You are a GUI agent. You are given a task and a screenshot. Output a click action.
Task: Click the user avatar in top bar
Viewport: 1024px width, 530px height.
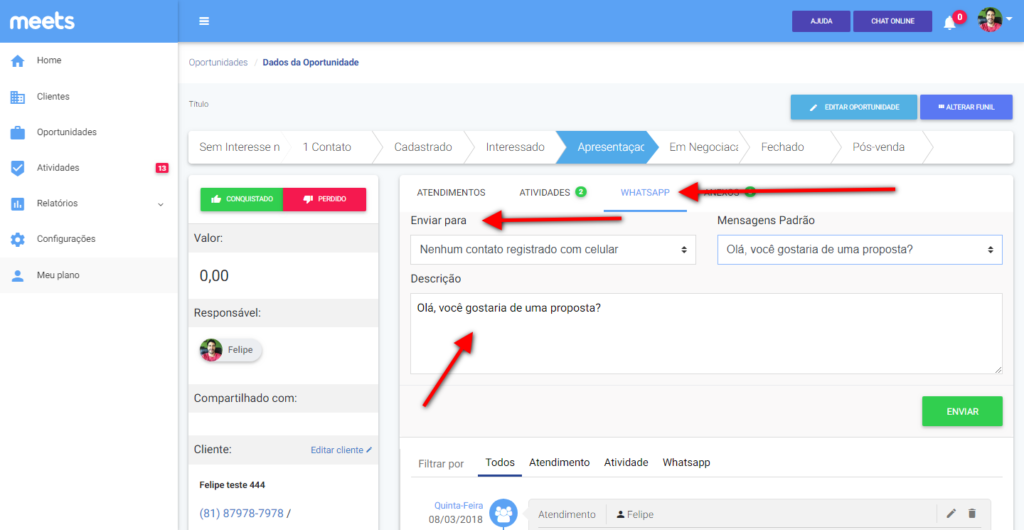tap(989, 21)
